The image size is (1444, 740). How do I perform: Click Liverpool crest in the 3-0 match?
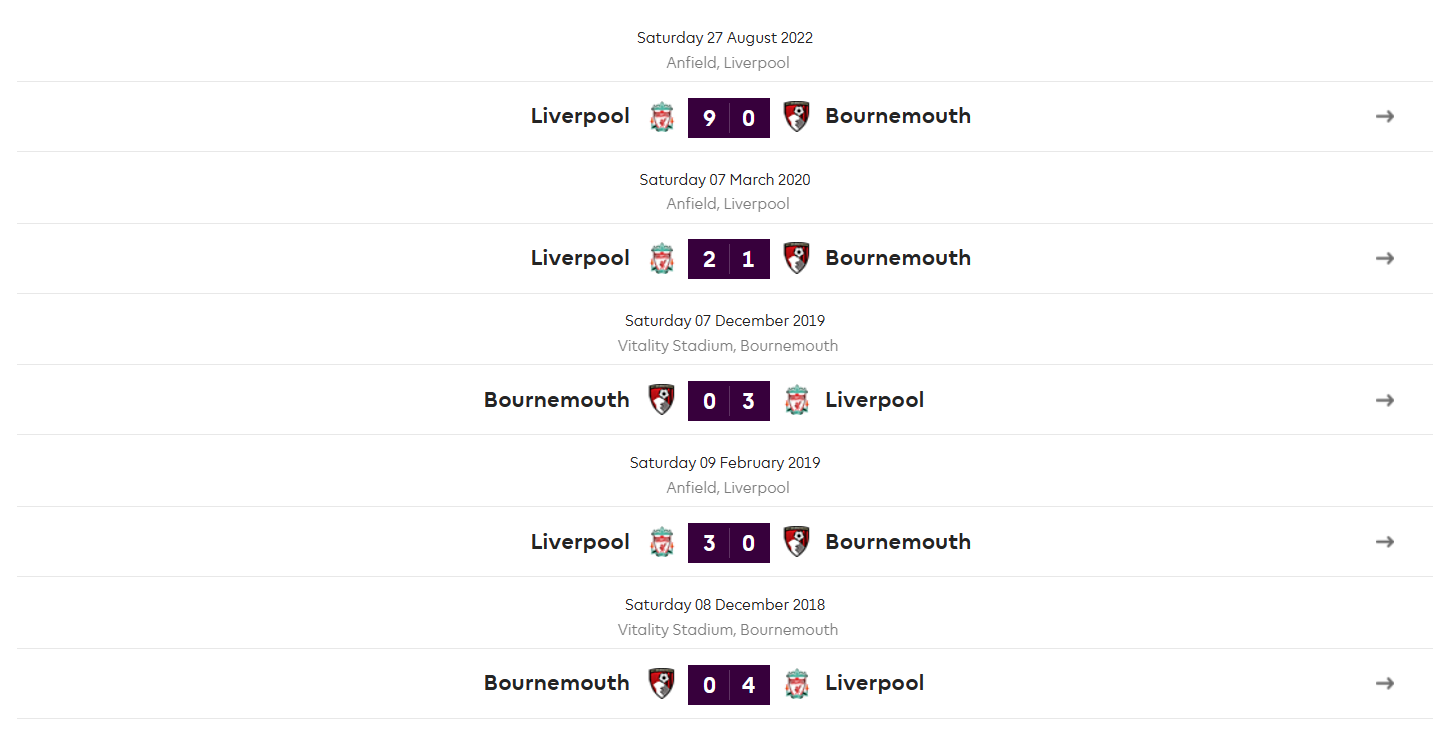[661, 542]
